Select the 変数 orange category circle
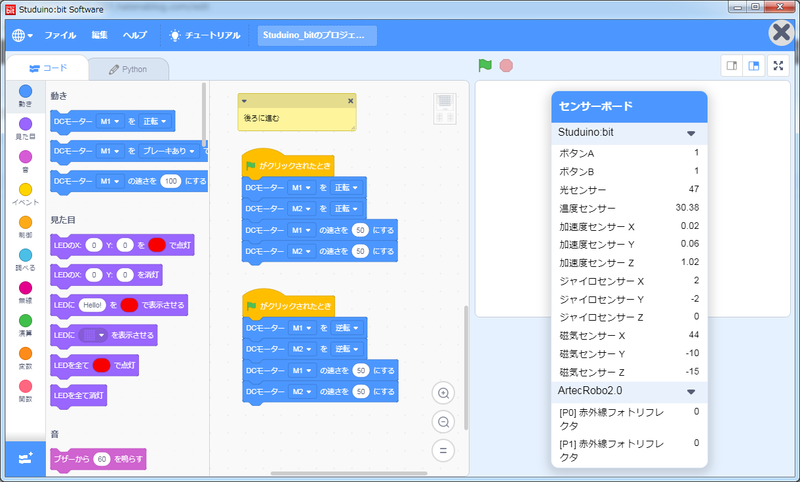 point(26,353)
